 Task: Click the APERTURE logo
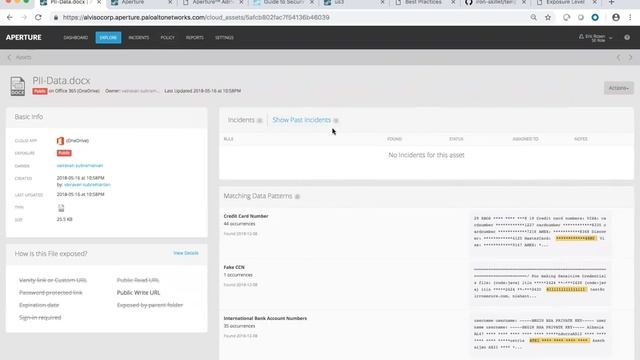point(24,38)
